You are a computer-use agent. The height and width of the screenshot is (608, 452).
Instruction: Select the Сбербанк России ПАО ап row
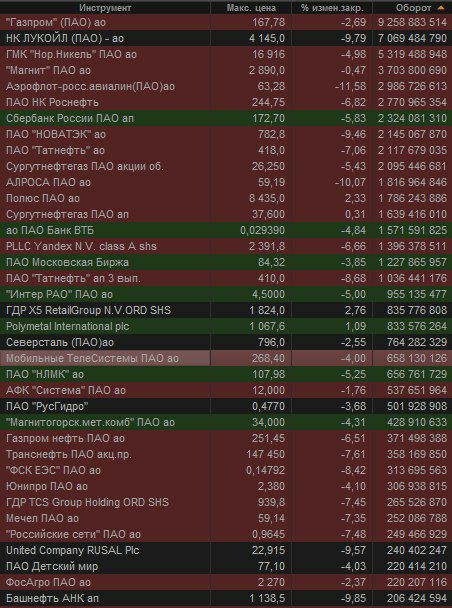coord(226,118)
